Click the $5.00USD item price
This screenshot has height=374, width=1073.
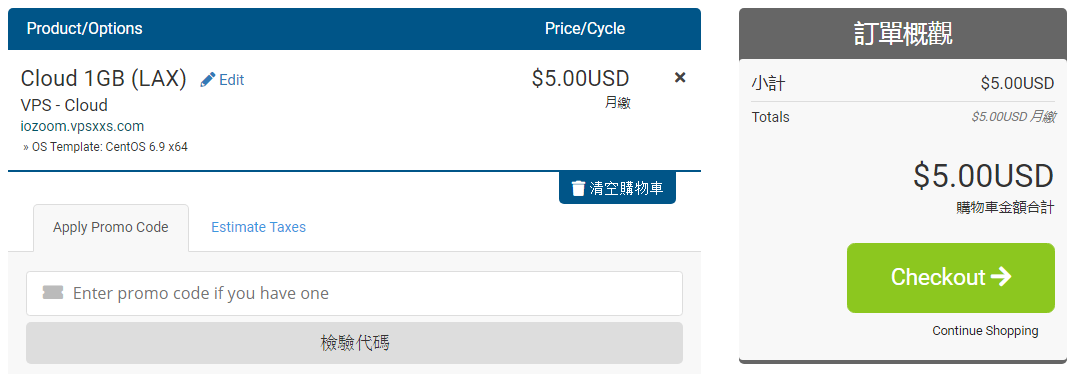pyautogui.click(x=580, y=79)
